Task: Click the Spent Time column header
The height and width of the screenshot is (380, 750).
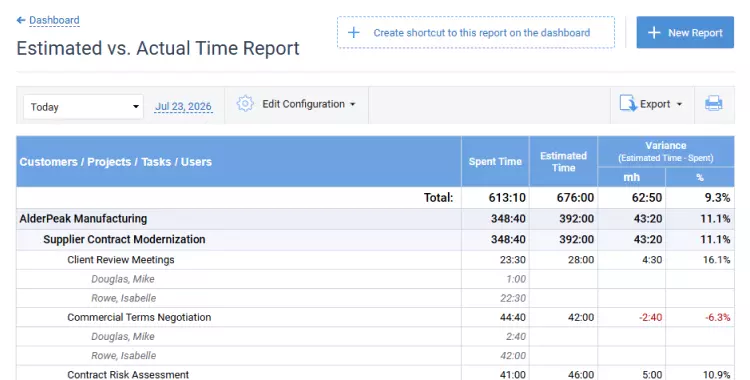Action: click(x=495, y=162)
